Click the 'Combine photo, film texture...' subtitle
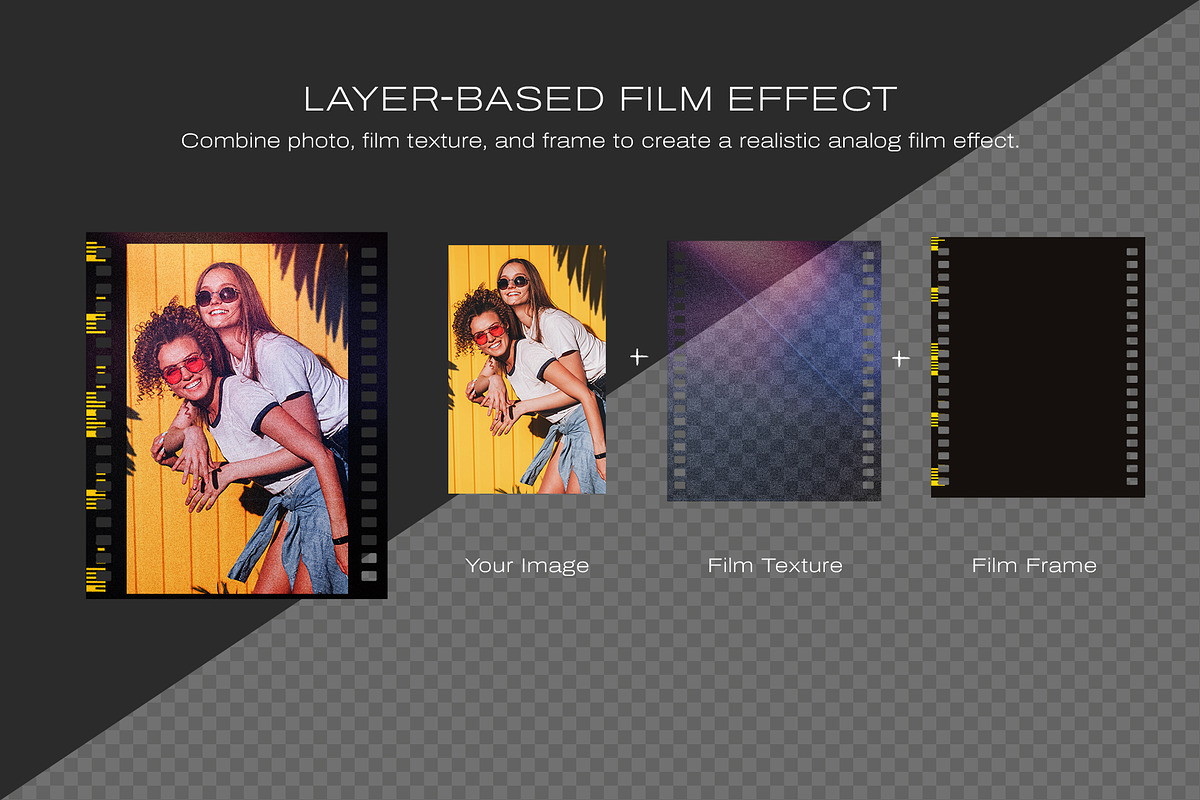The image size is (1200, 800). tap(600, 141)
